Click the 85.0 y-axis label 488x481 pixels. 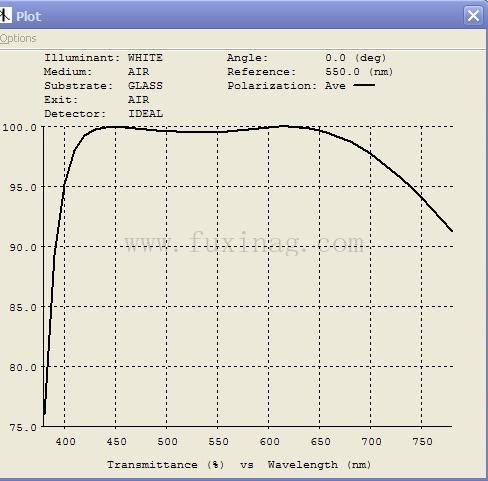tap(23, 308)
